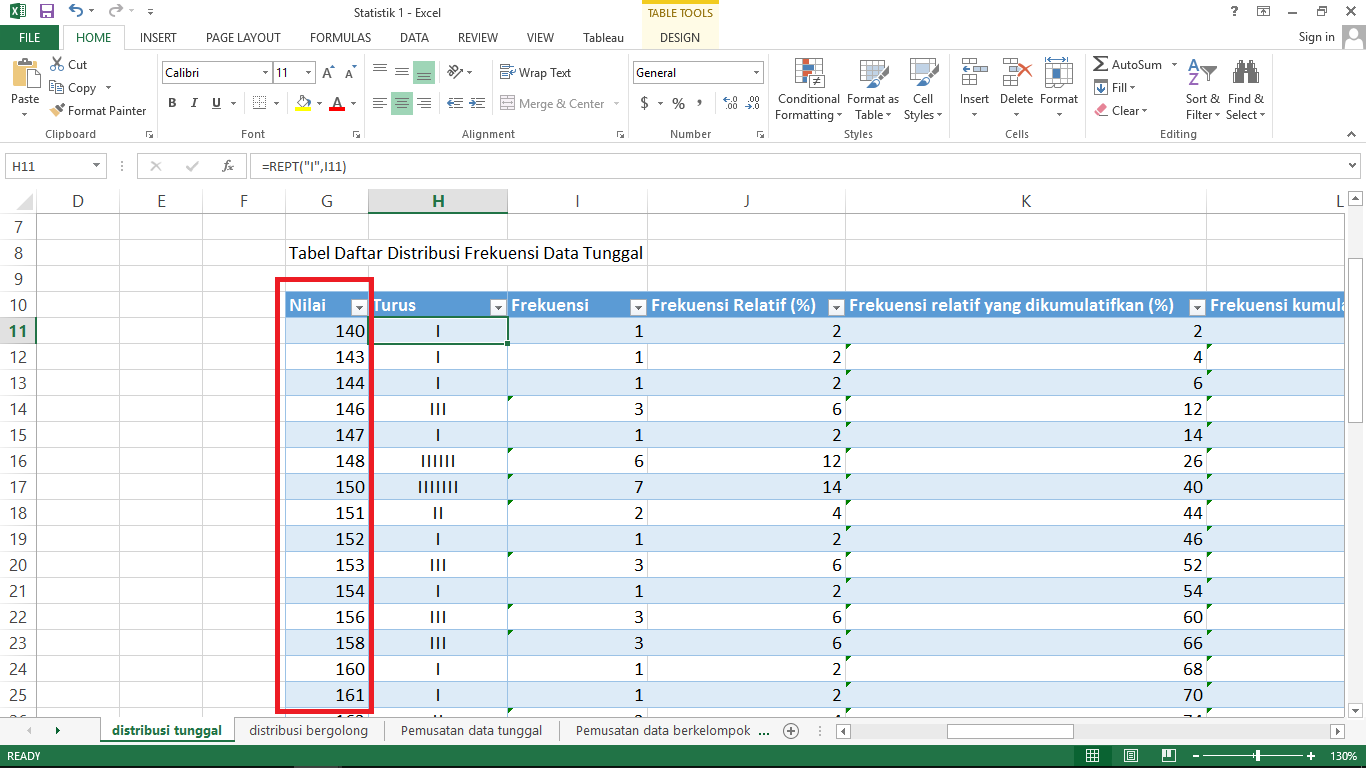1366x768 pixels.
Task: Apply bold formatting with the Bold icon
Action: pyautogui.click(x=171, y=102)
